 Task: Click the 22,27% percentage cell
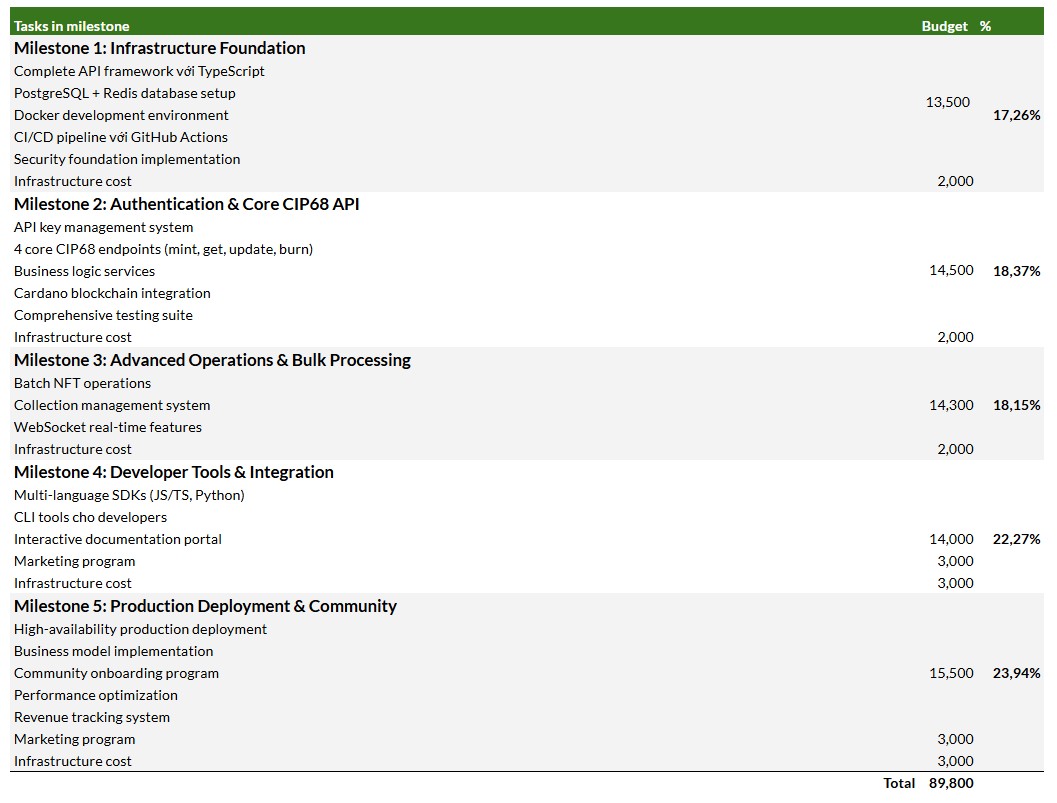click(x=1017, y=539)
